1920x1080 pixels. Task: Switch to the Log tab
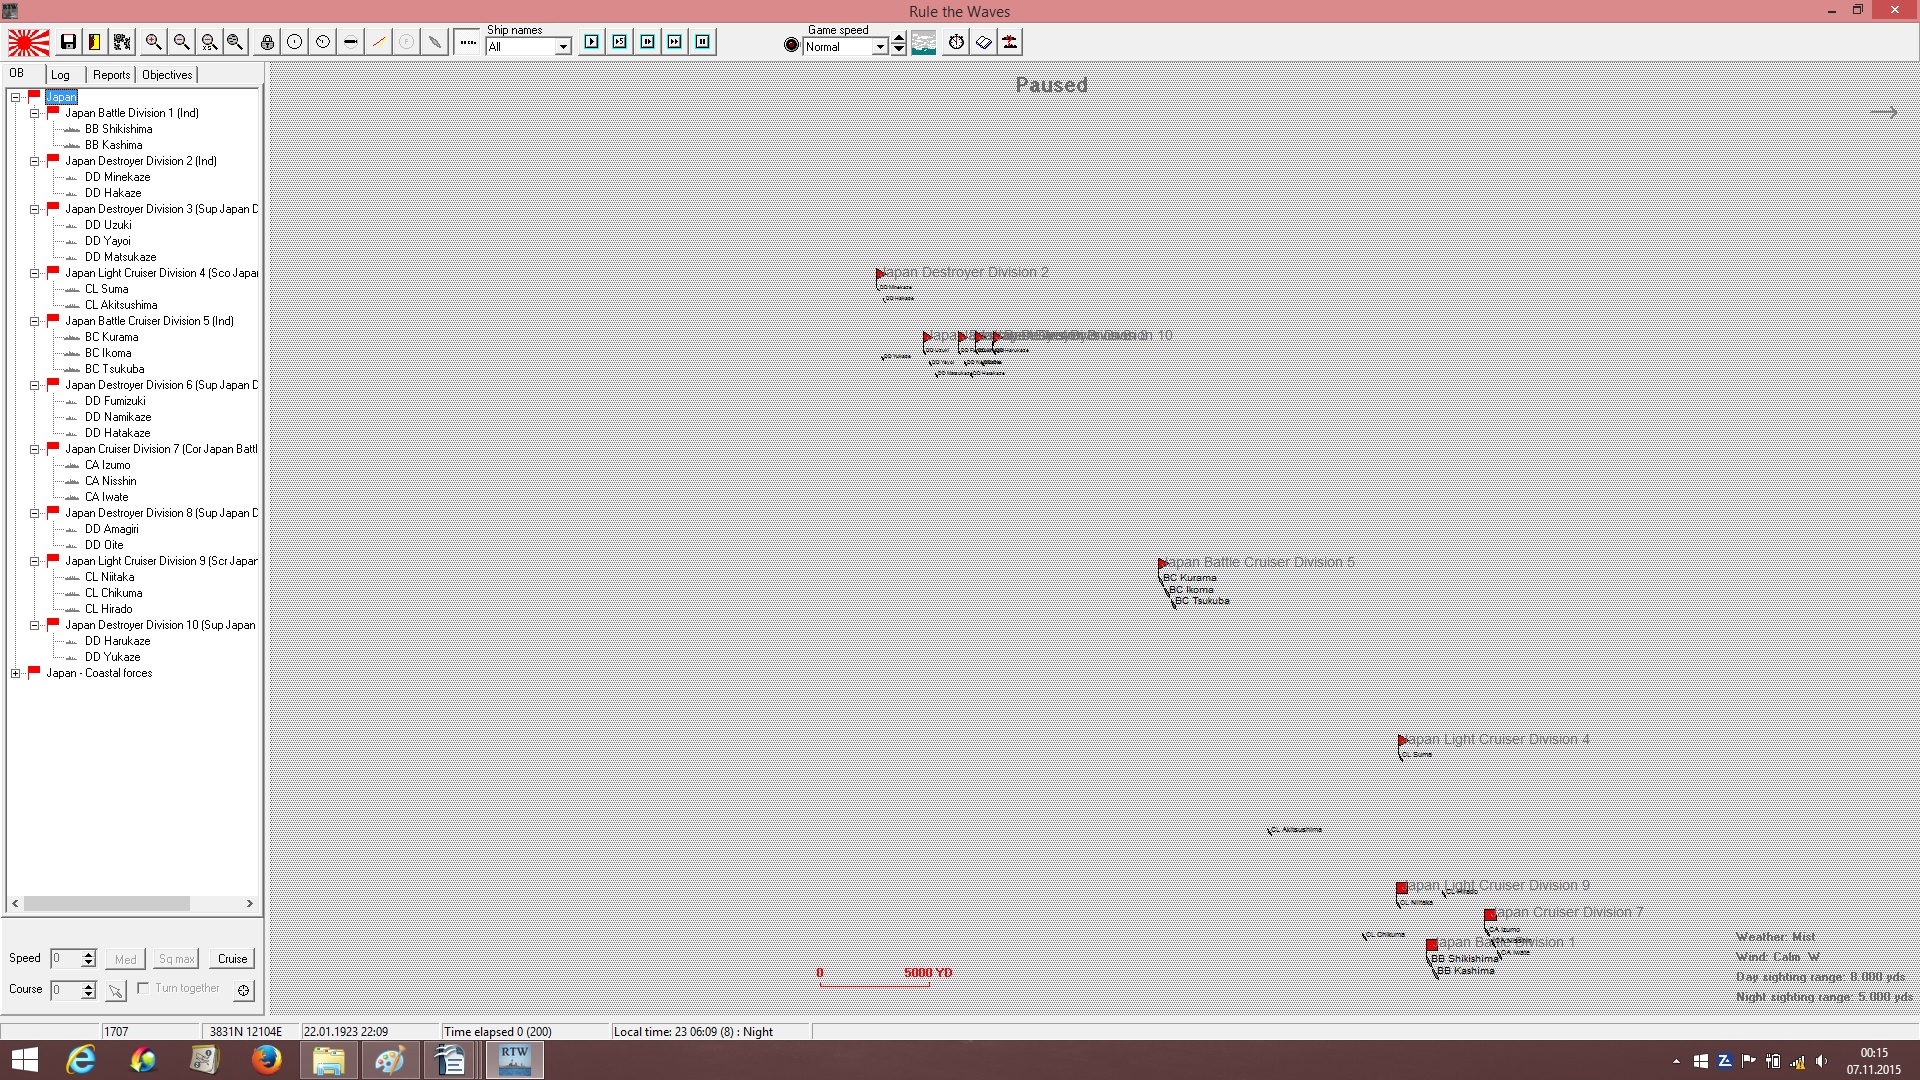click(61, 75)
